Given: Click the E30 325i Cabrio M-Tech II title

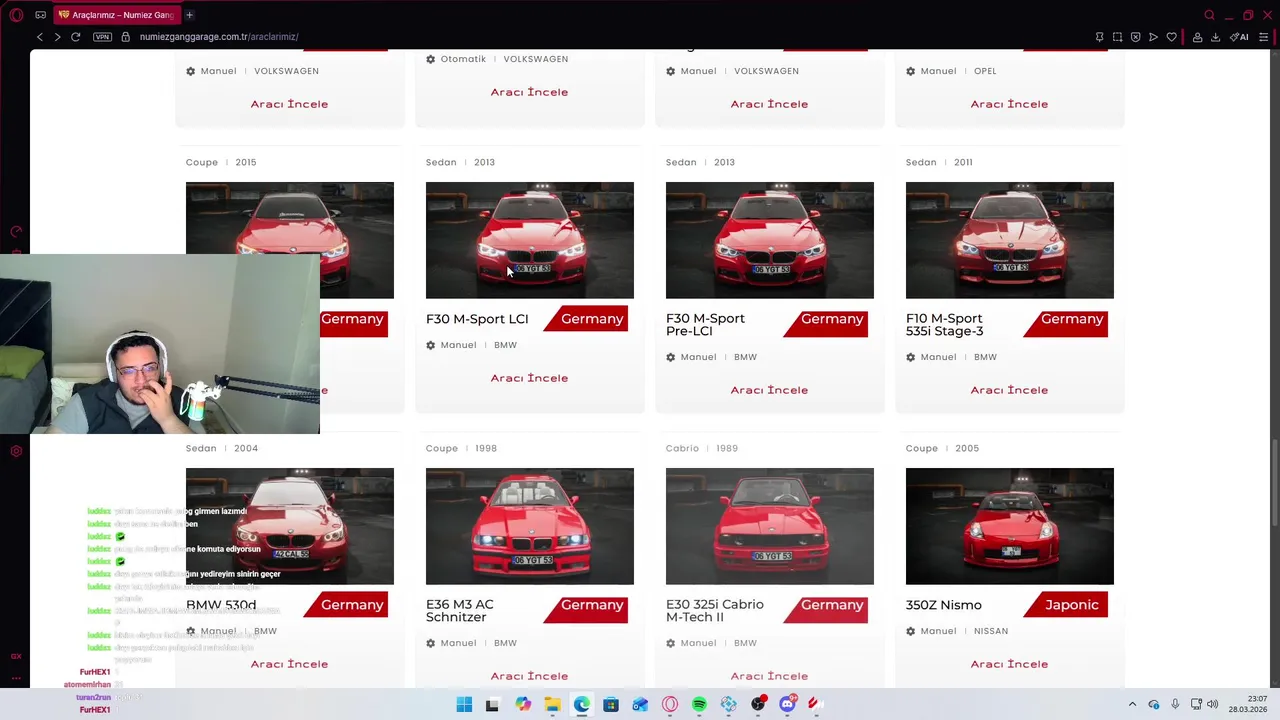Looking at the screenshot, I should click(715, 611).
